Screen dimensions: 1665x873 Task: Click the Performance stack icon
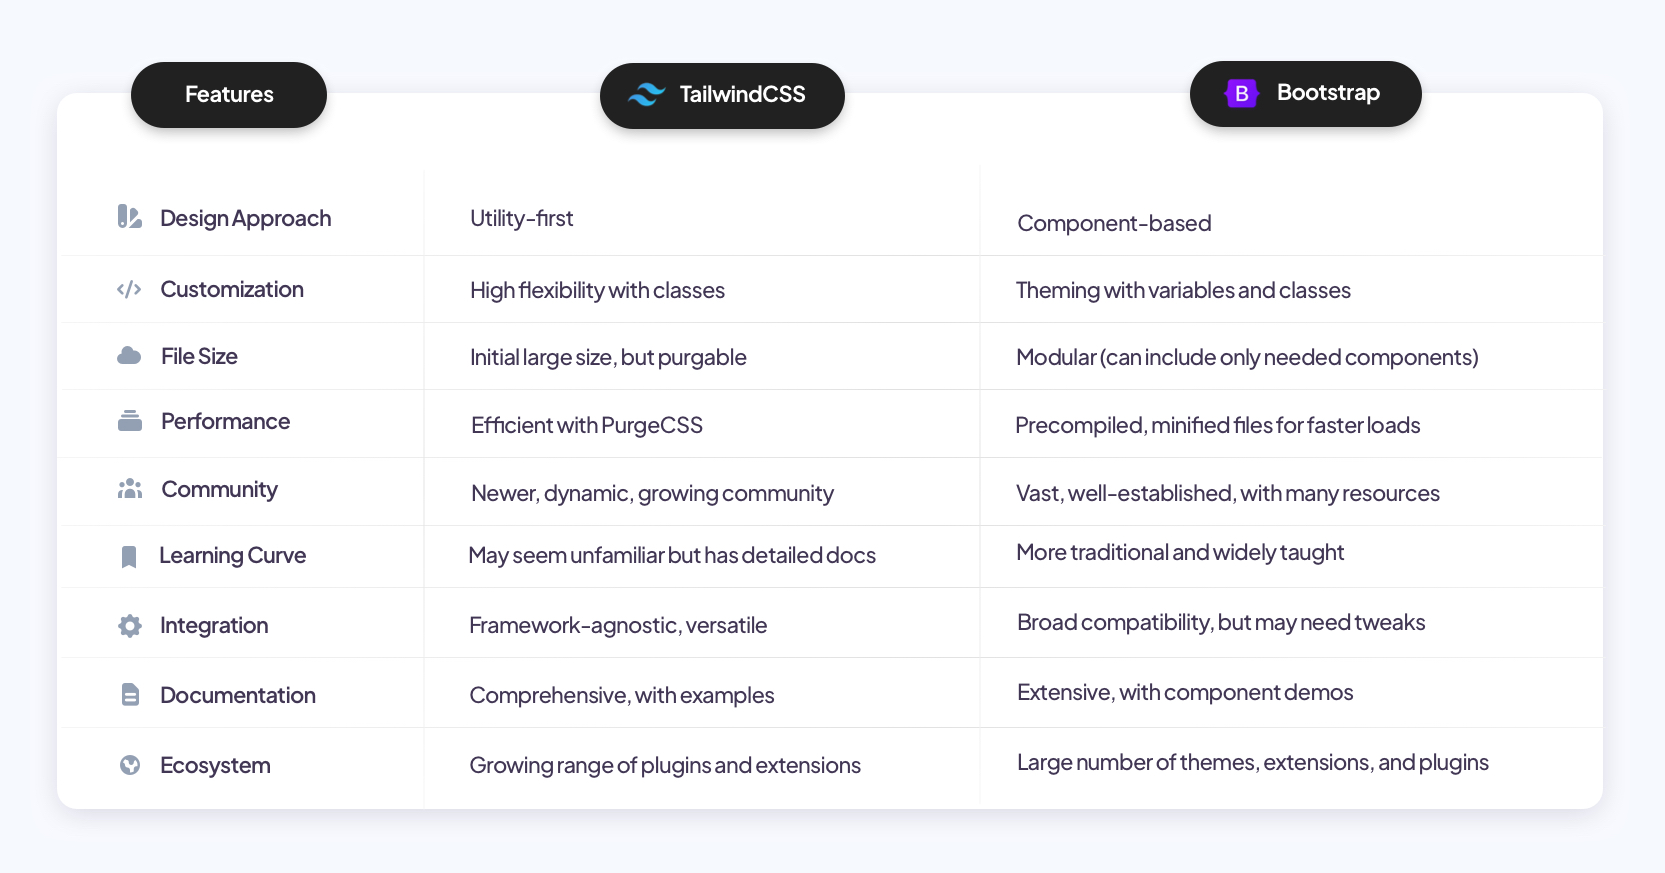coord(130,421)
